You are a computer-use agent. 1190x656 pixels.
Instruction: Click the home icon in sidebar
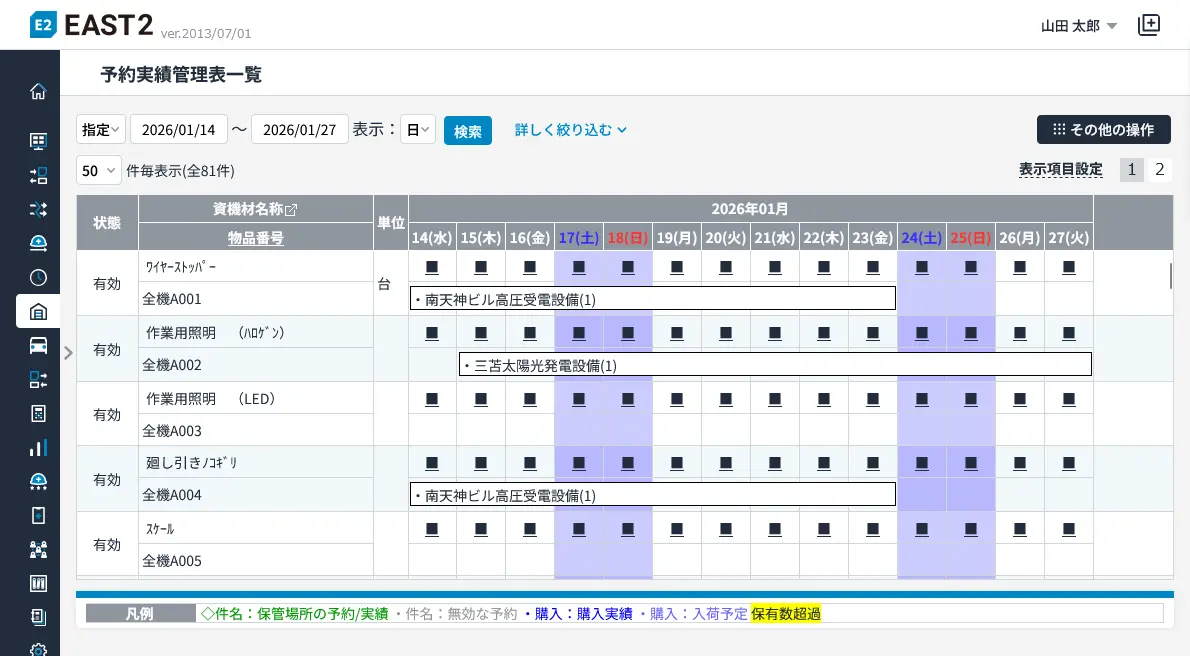pyautogui.click(x=38, y=91)
